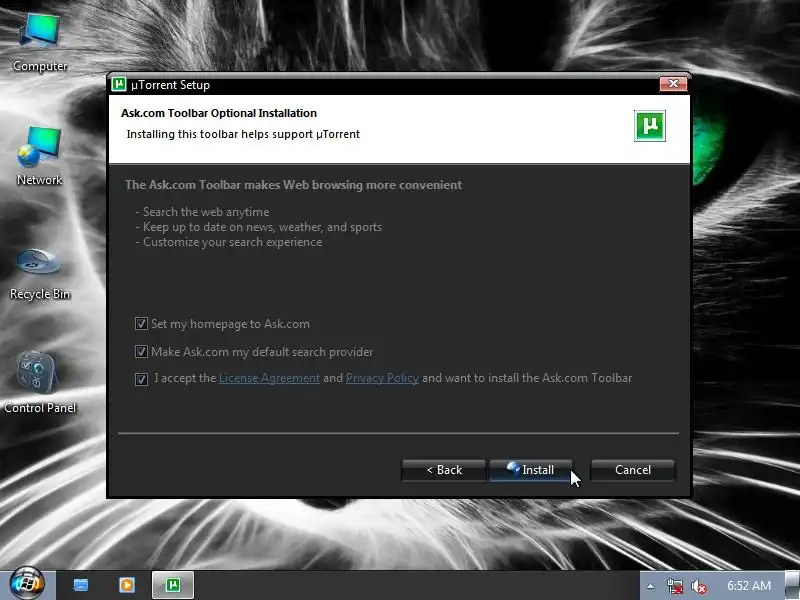Click the 'Keep up to date on news' line
The image size is (800, 600).
tap(259, 227)
